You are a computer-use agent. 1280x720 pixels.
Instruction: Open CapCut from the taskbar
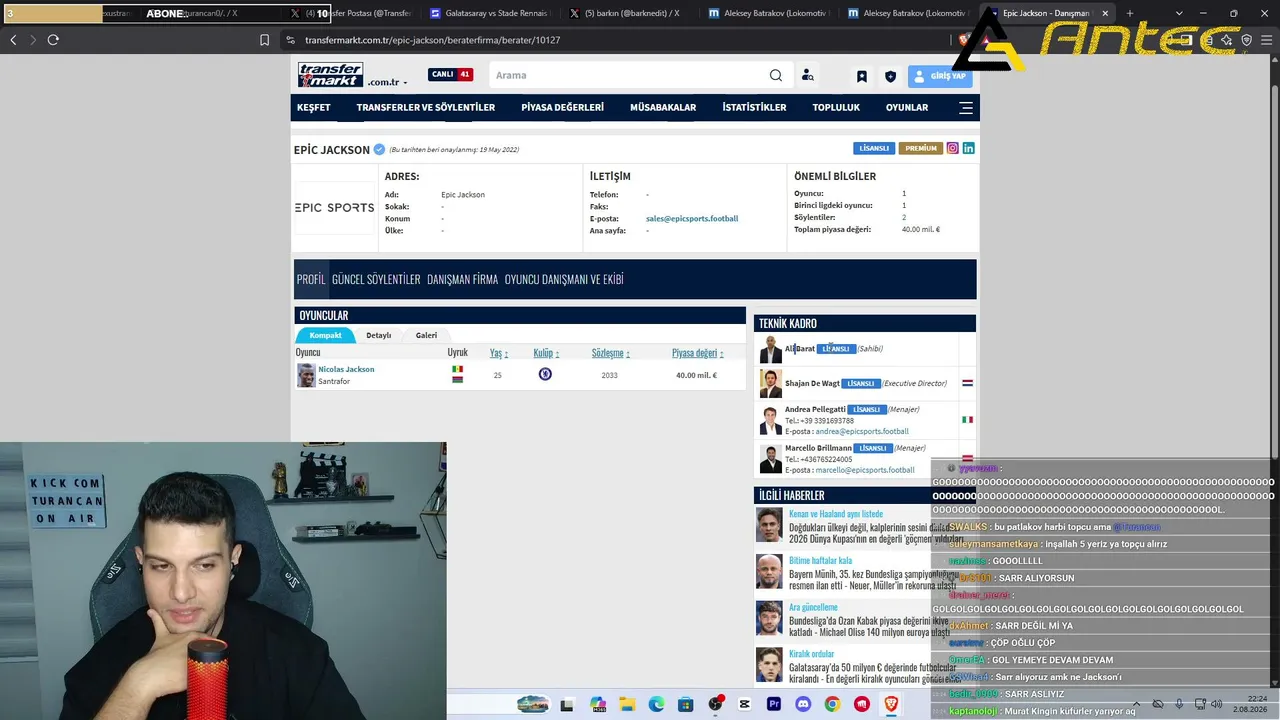coord(744,704)
